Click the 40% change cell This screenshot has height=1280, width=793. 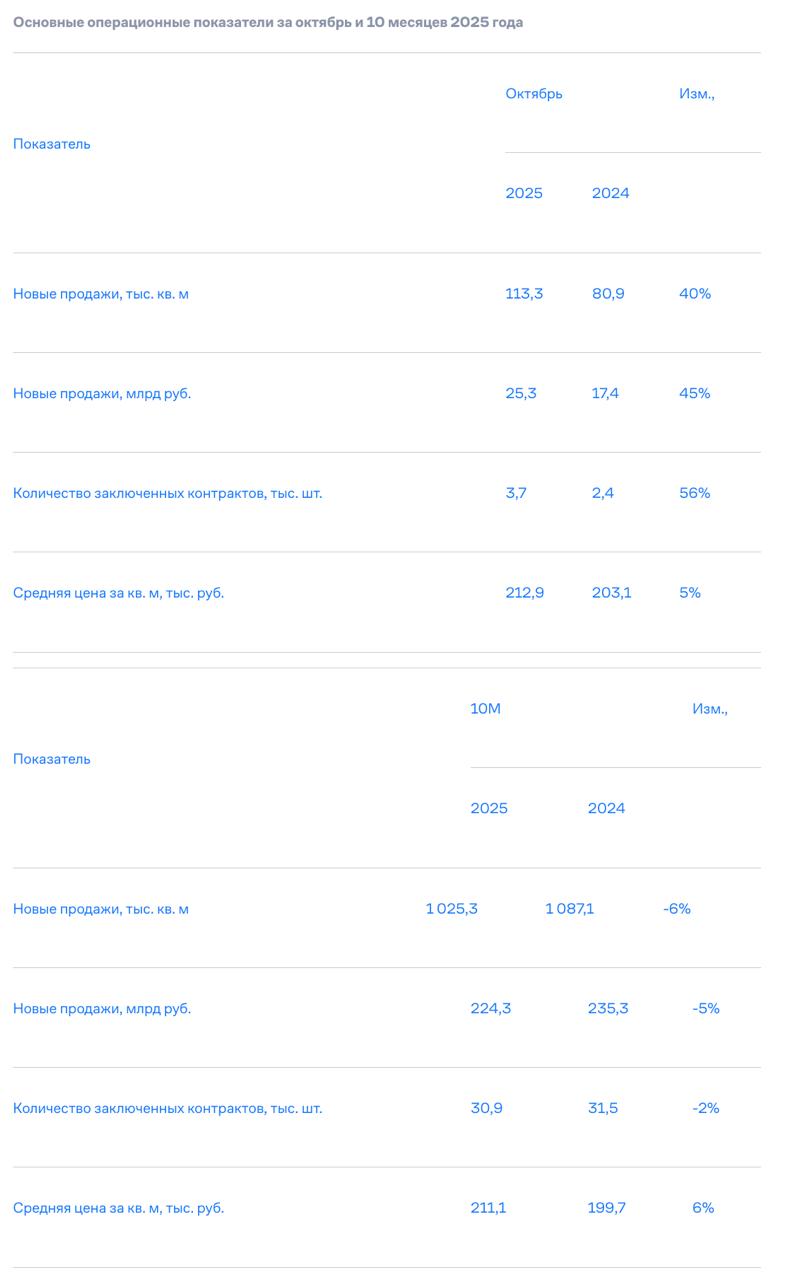(x=695, y=294)
